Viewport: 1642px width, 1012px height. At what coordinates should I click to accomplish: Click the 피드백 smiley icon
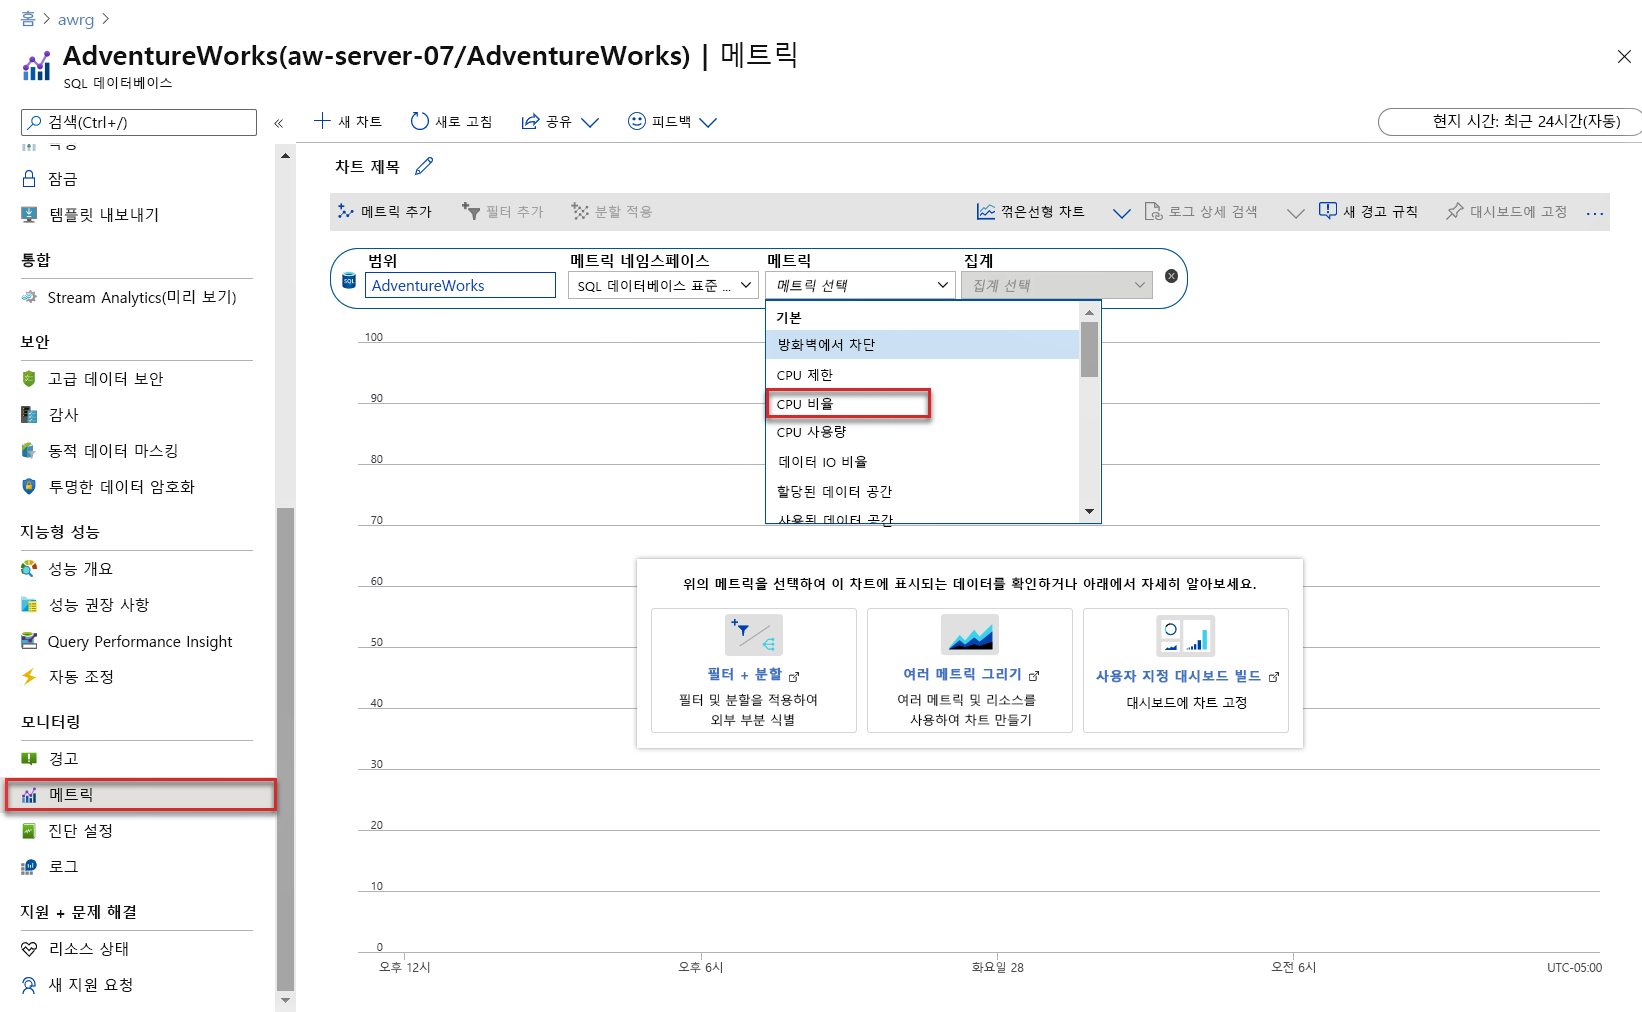pos(637,121)
